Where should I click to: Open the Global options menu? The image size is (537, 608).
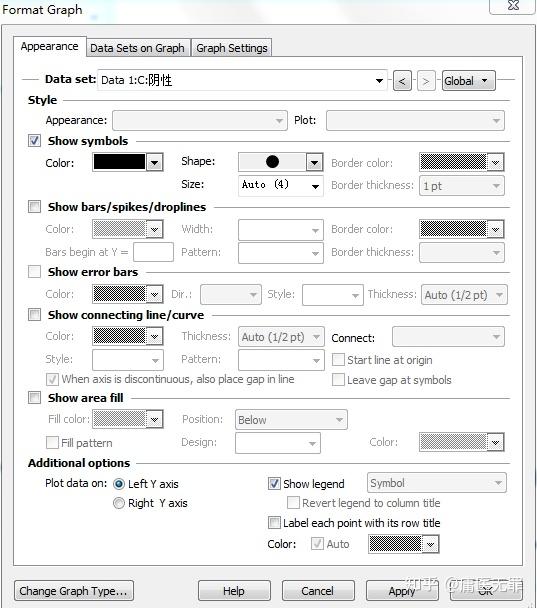pos(468,81)
